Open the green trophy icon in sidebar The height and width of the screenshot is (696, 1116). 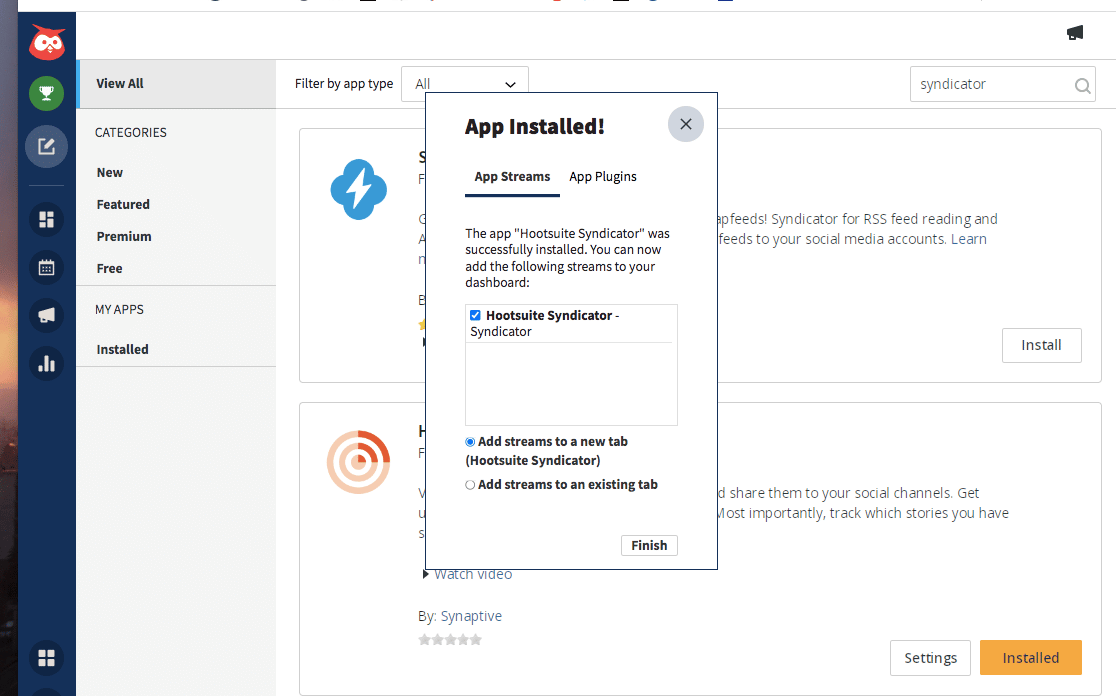point(46,93)
